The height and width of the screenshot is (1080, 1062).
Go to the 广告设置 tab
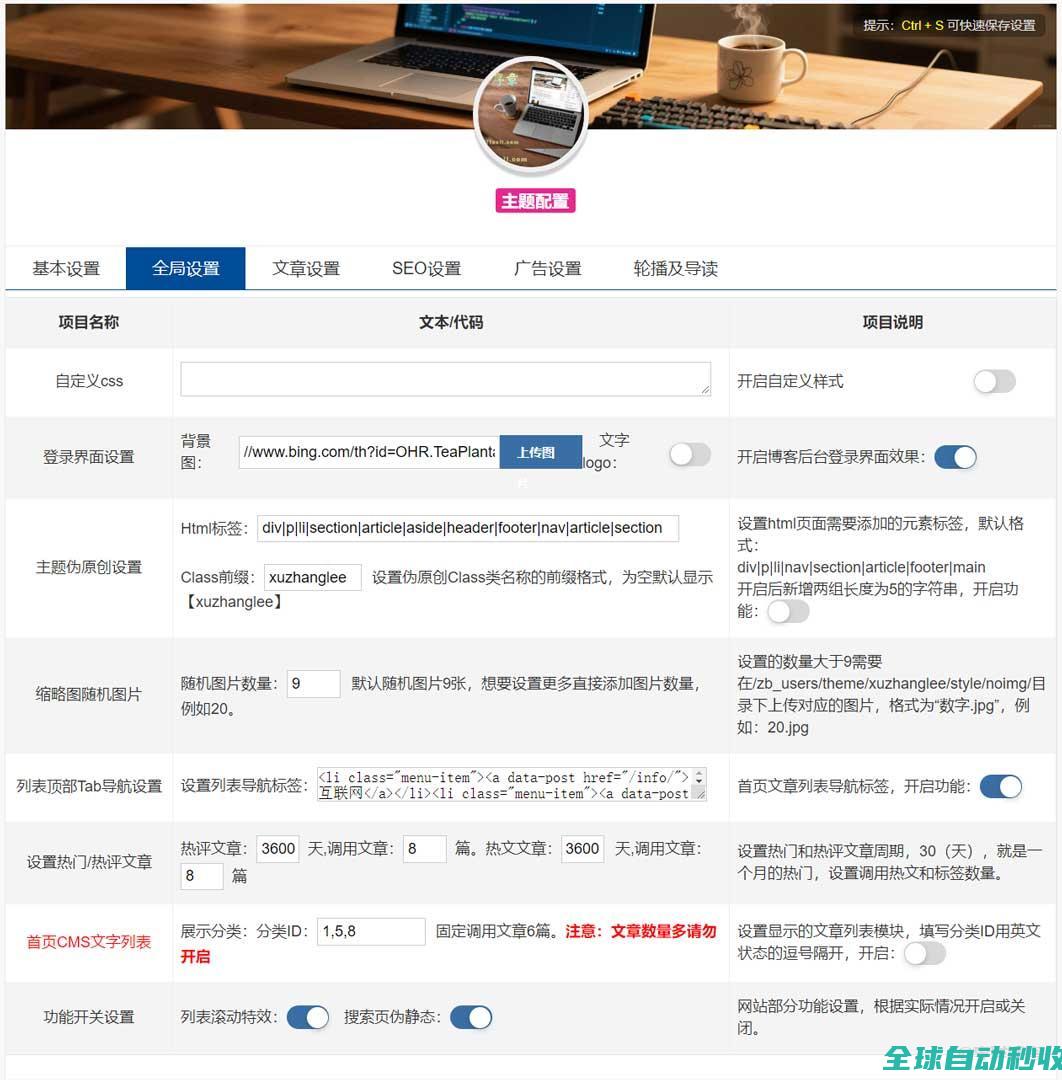click(x=547, y=268)
